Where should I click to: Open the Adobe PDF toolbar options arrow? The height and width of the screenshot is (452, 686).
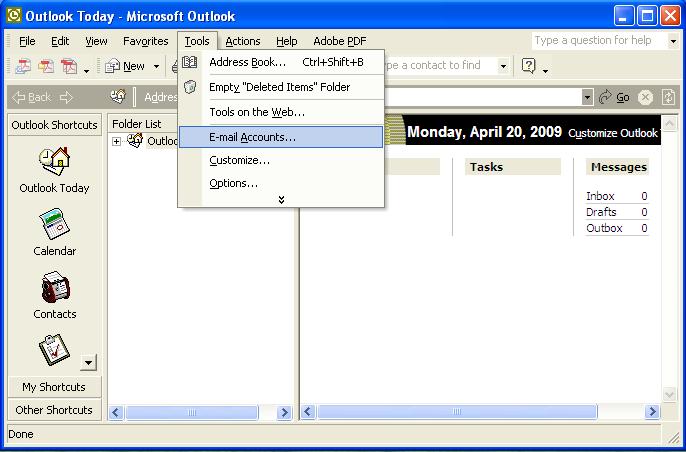87,70
